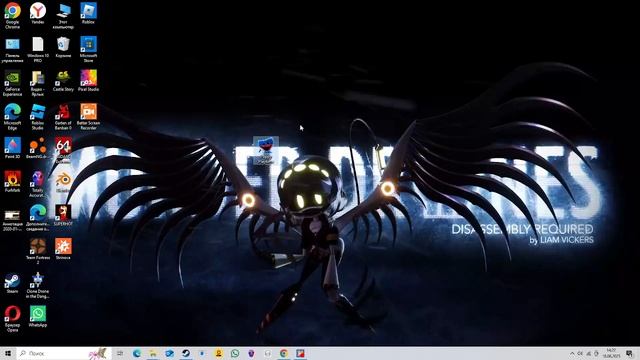
Task: Launch the SUPERHOT desktop shortcut
Action: [x=63, y=216]
